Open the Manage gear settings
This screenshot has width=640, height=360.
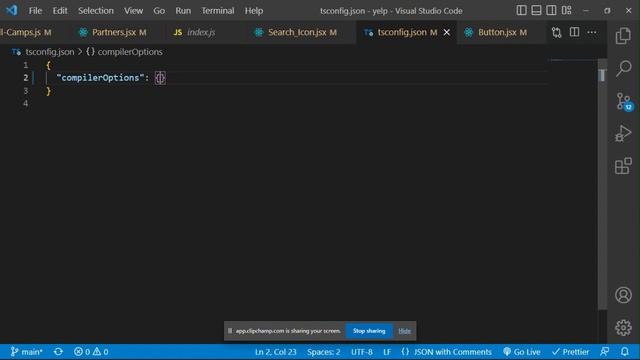[623, 327]
